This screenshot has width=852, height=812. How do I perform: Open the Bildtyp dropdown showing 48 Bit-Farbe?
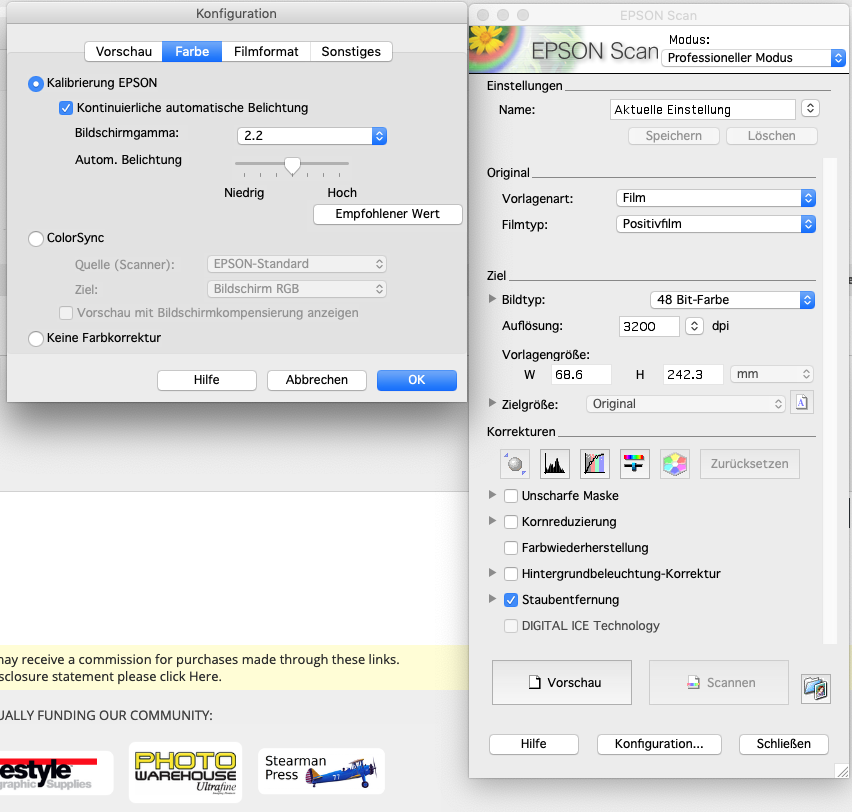pyautogui.click(x=732, y=300)
